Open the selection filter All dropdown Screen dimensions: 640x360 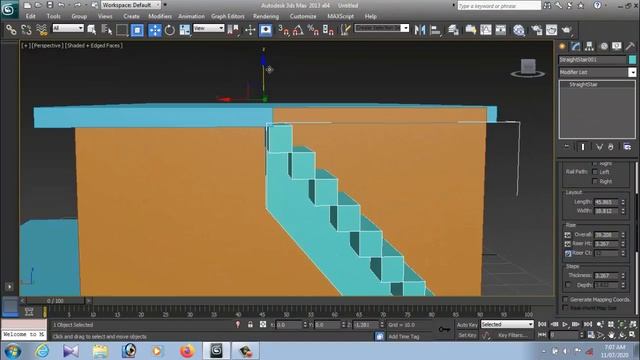68,28
